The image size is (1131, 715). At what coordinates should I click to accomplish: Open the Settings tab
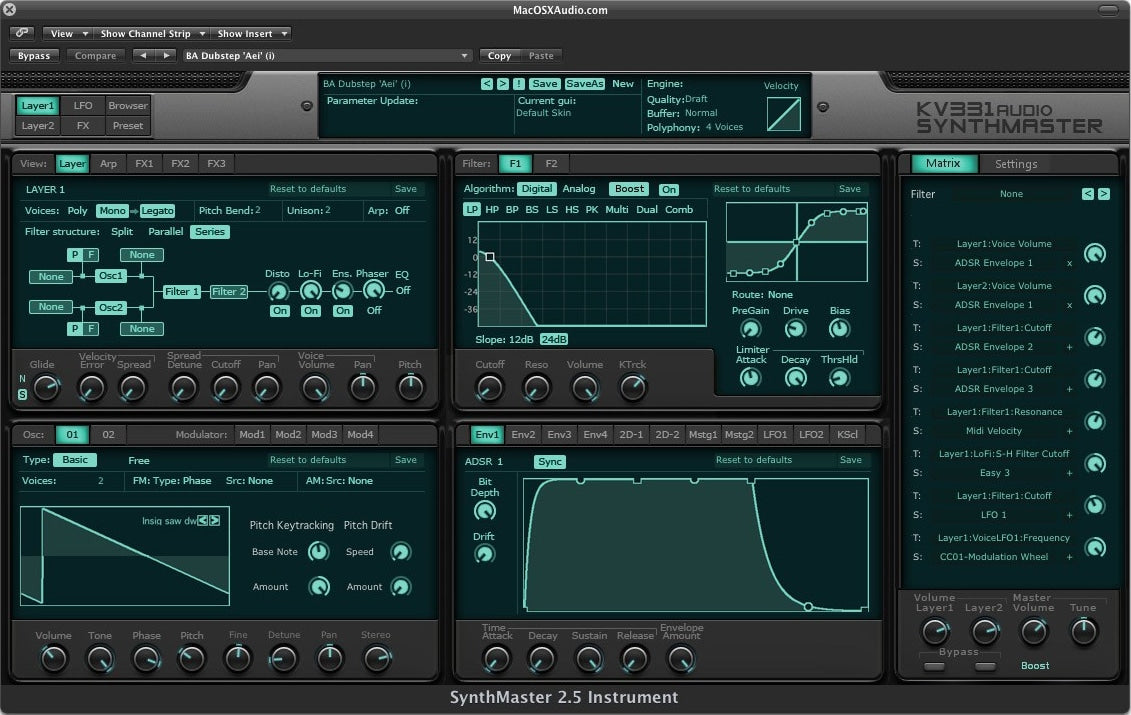click(1015, 164)
